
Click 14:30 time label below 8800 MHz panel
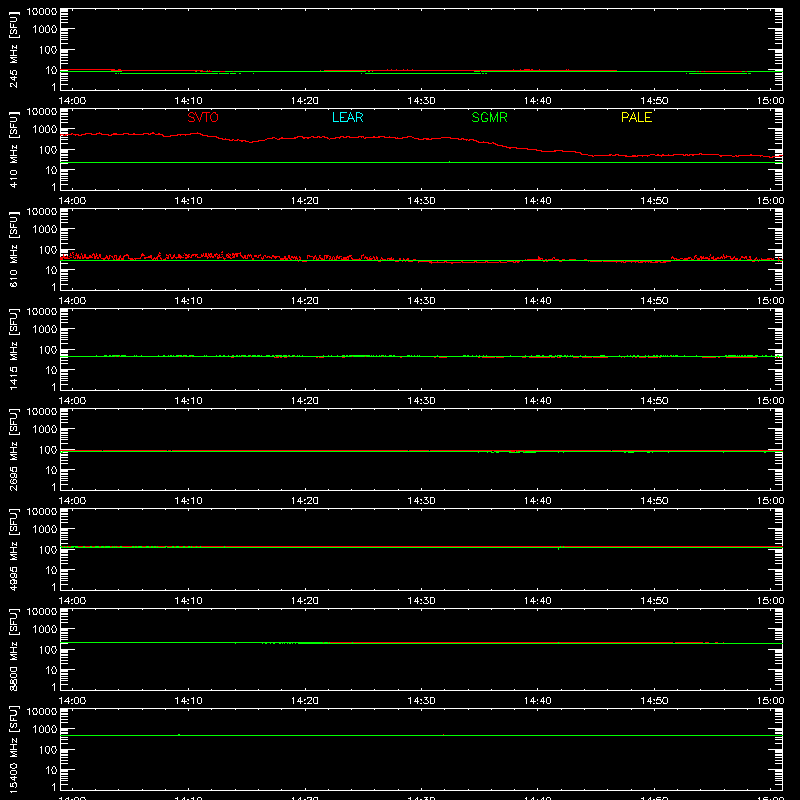tap(421, 701)
